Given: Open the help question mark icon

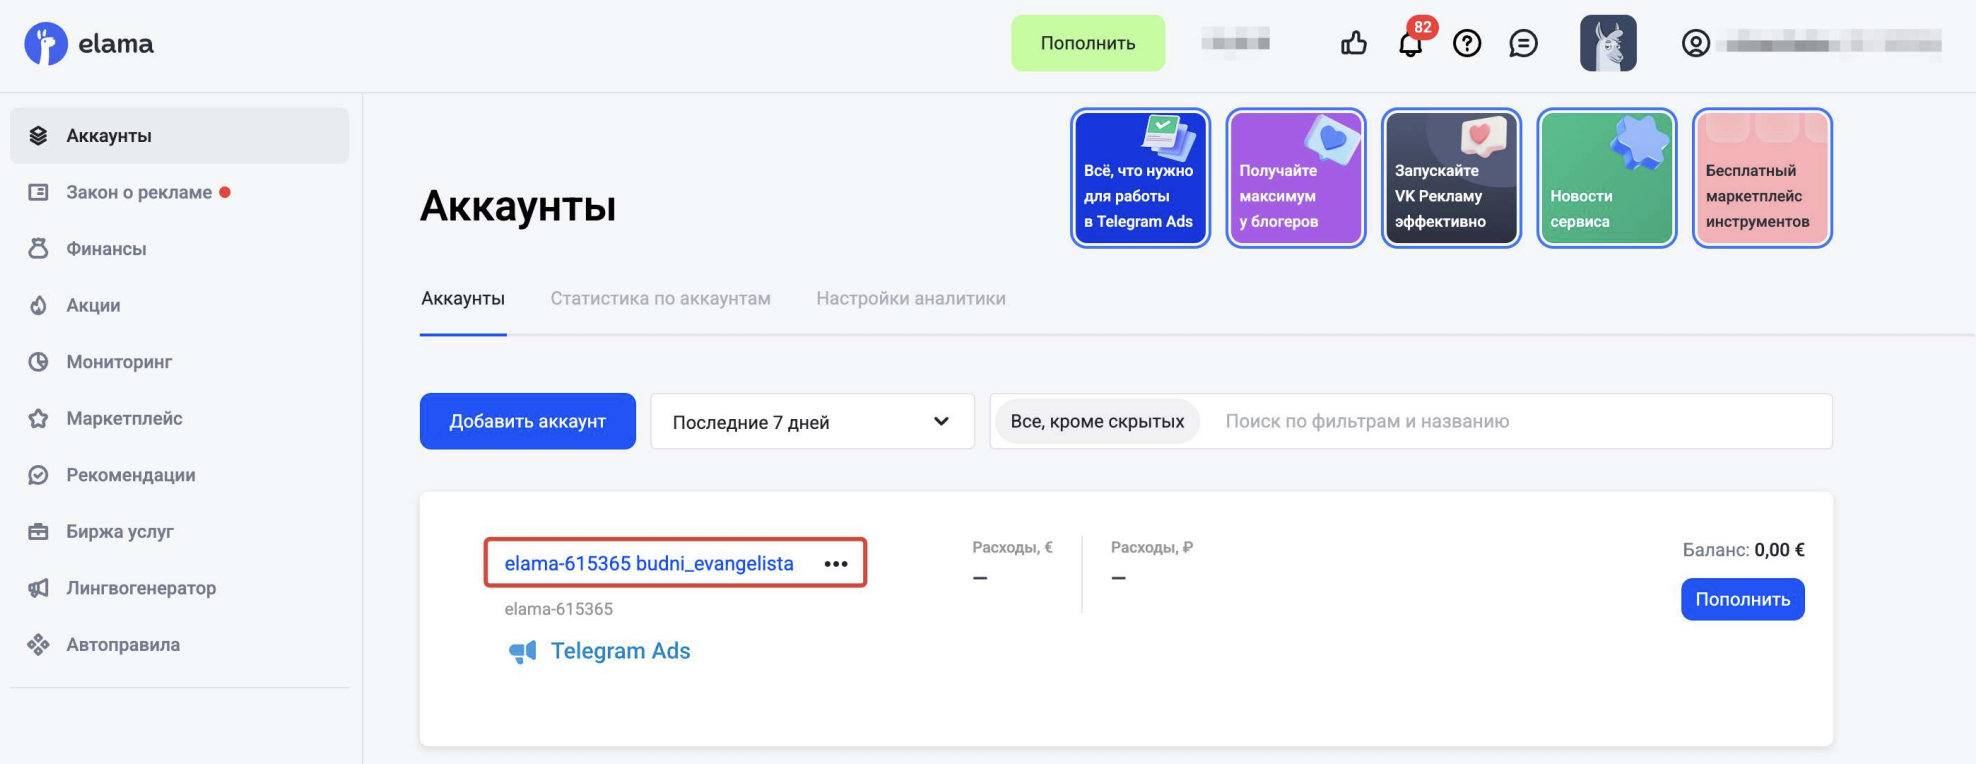Looking at the screenshot, I should click(x=1466, y=43).
